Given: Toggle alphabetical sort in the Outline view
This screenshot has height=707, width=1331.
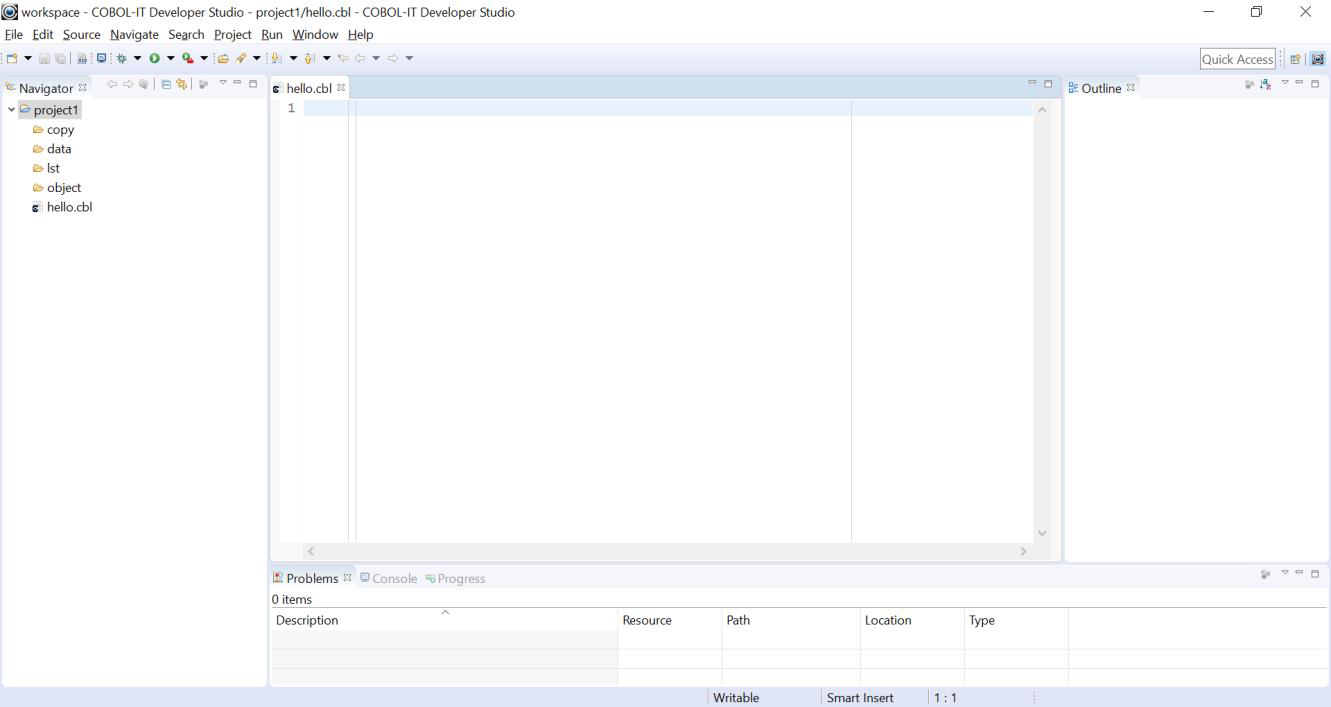Looking at the screenshot, I should (1266, 85).
